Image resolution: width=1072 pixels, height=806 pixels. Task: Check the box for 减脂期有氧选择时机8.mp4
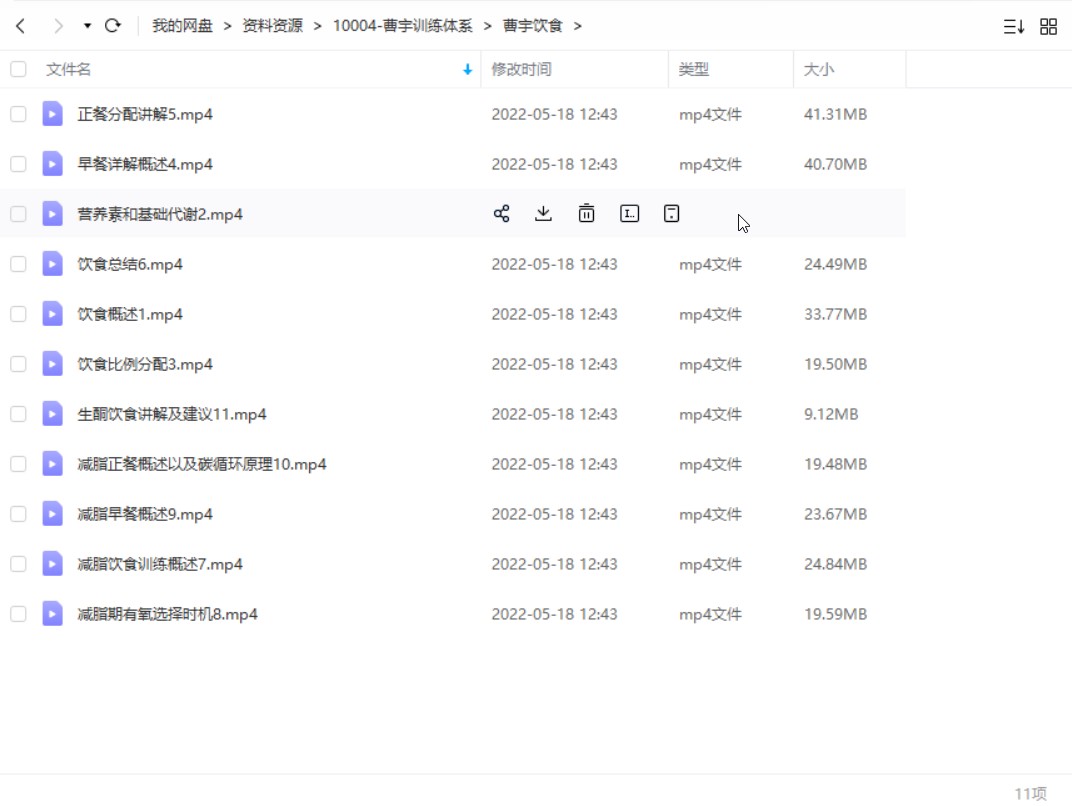(x=18, y=613)
